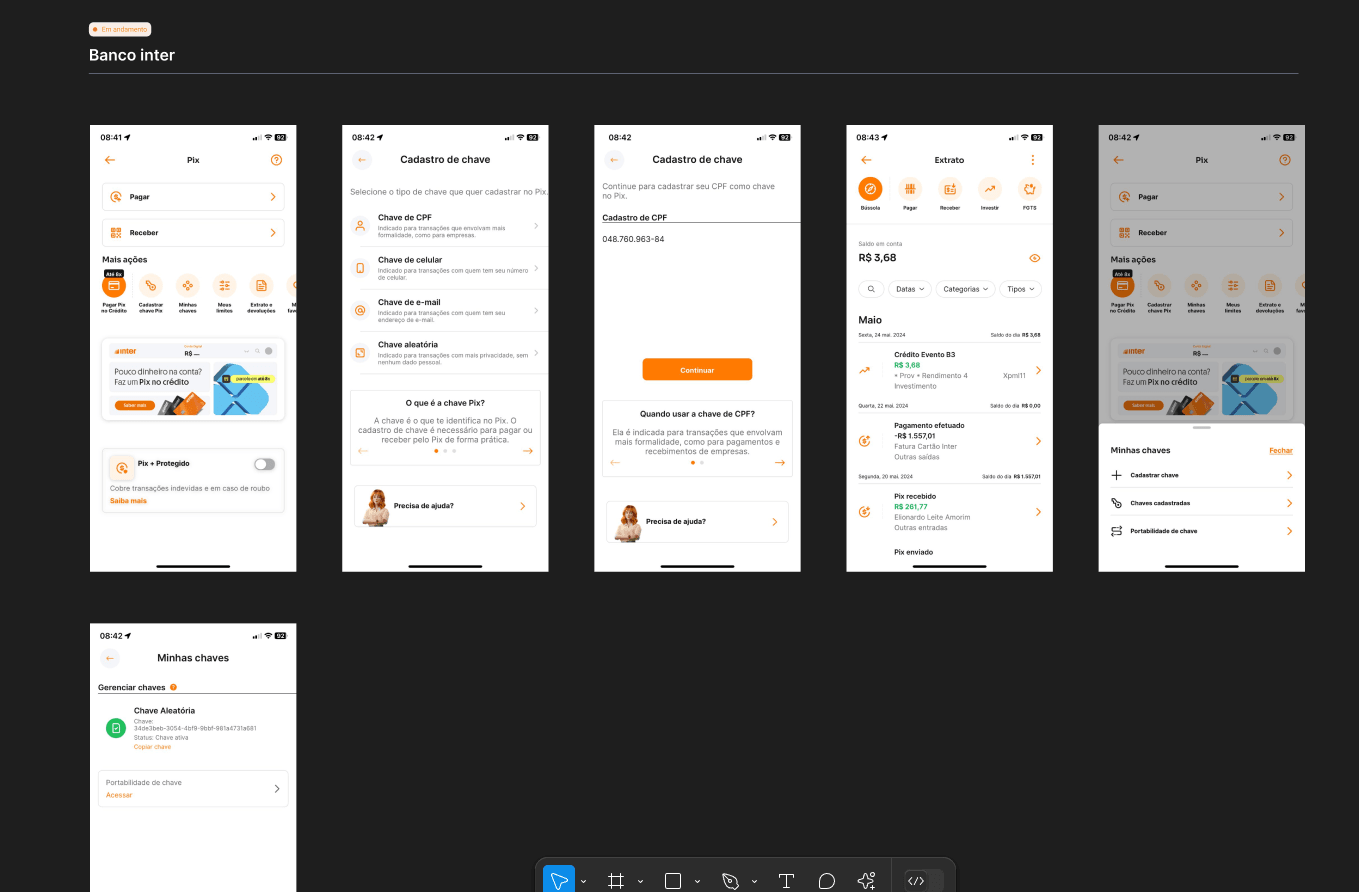Select the Comment tool
The width and height of the screenshot is (1359, 892).
click(x=827, y=880)
